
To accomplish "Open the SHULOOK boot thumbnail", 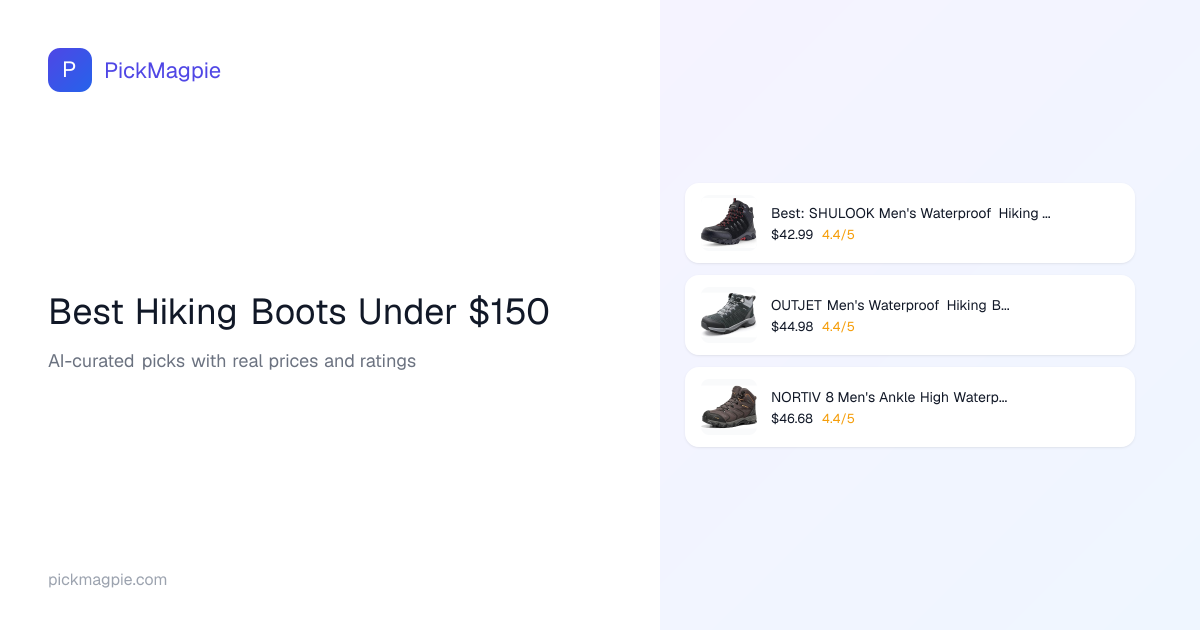I will (x=728, y=222).
